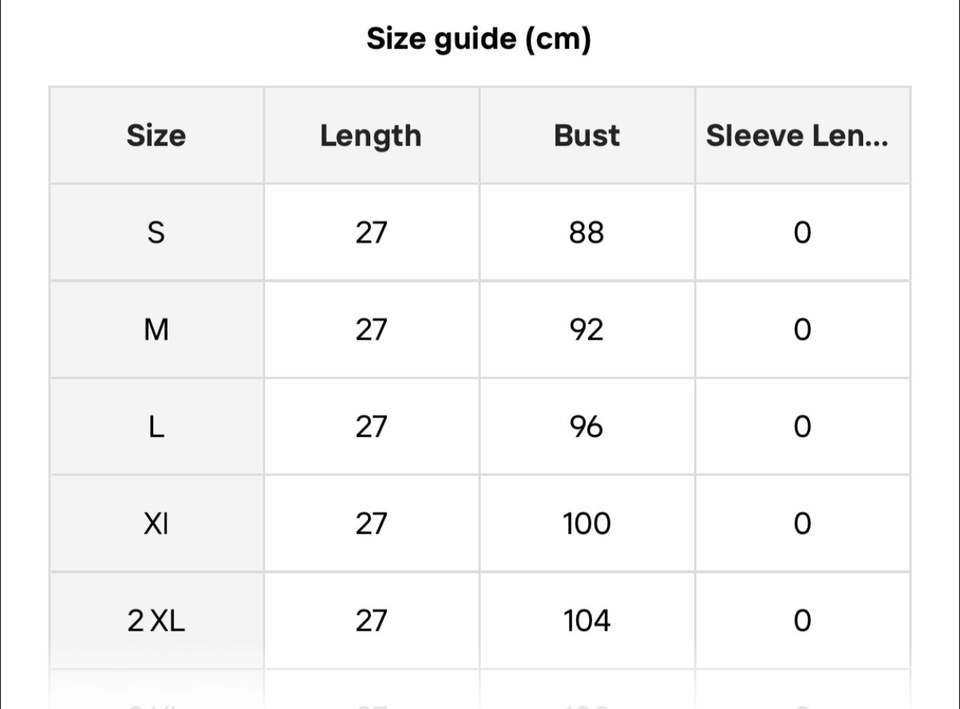This screenshot has width=960, height=709.
Task: Click length value 27 in L row
Action: pyautogui.click(x=371, y=427)
